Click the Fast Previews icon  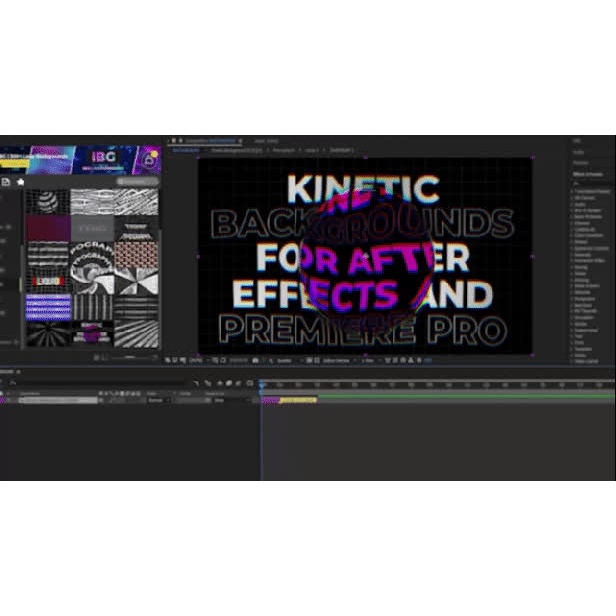tap(395, 360)
